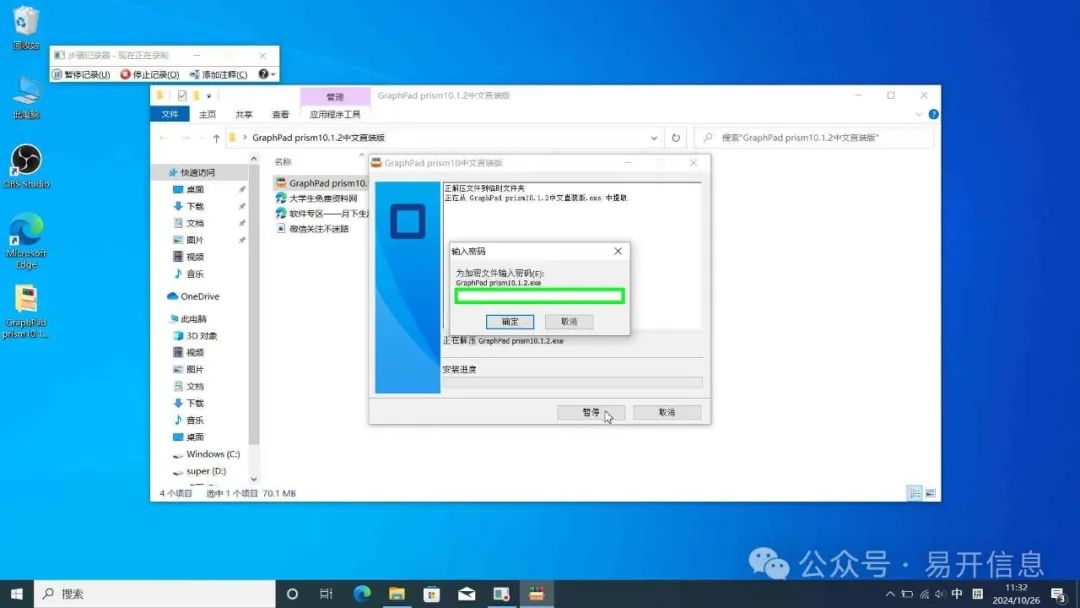The image size is (1080, 608).
Task: Click the 管理 contextual tab
Action: click(x=335, y=96)
